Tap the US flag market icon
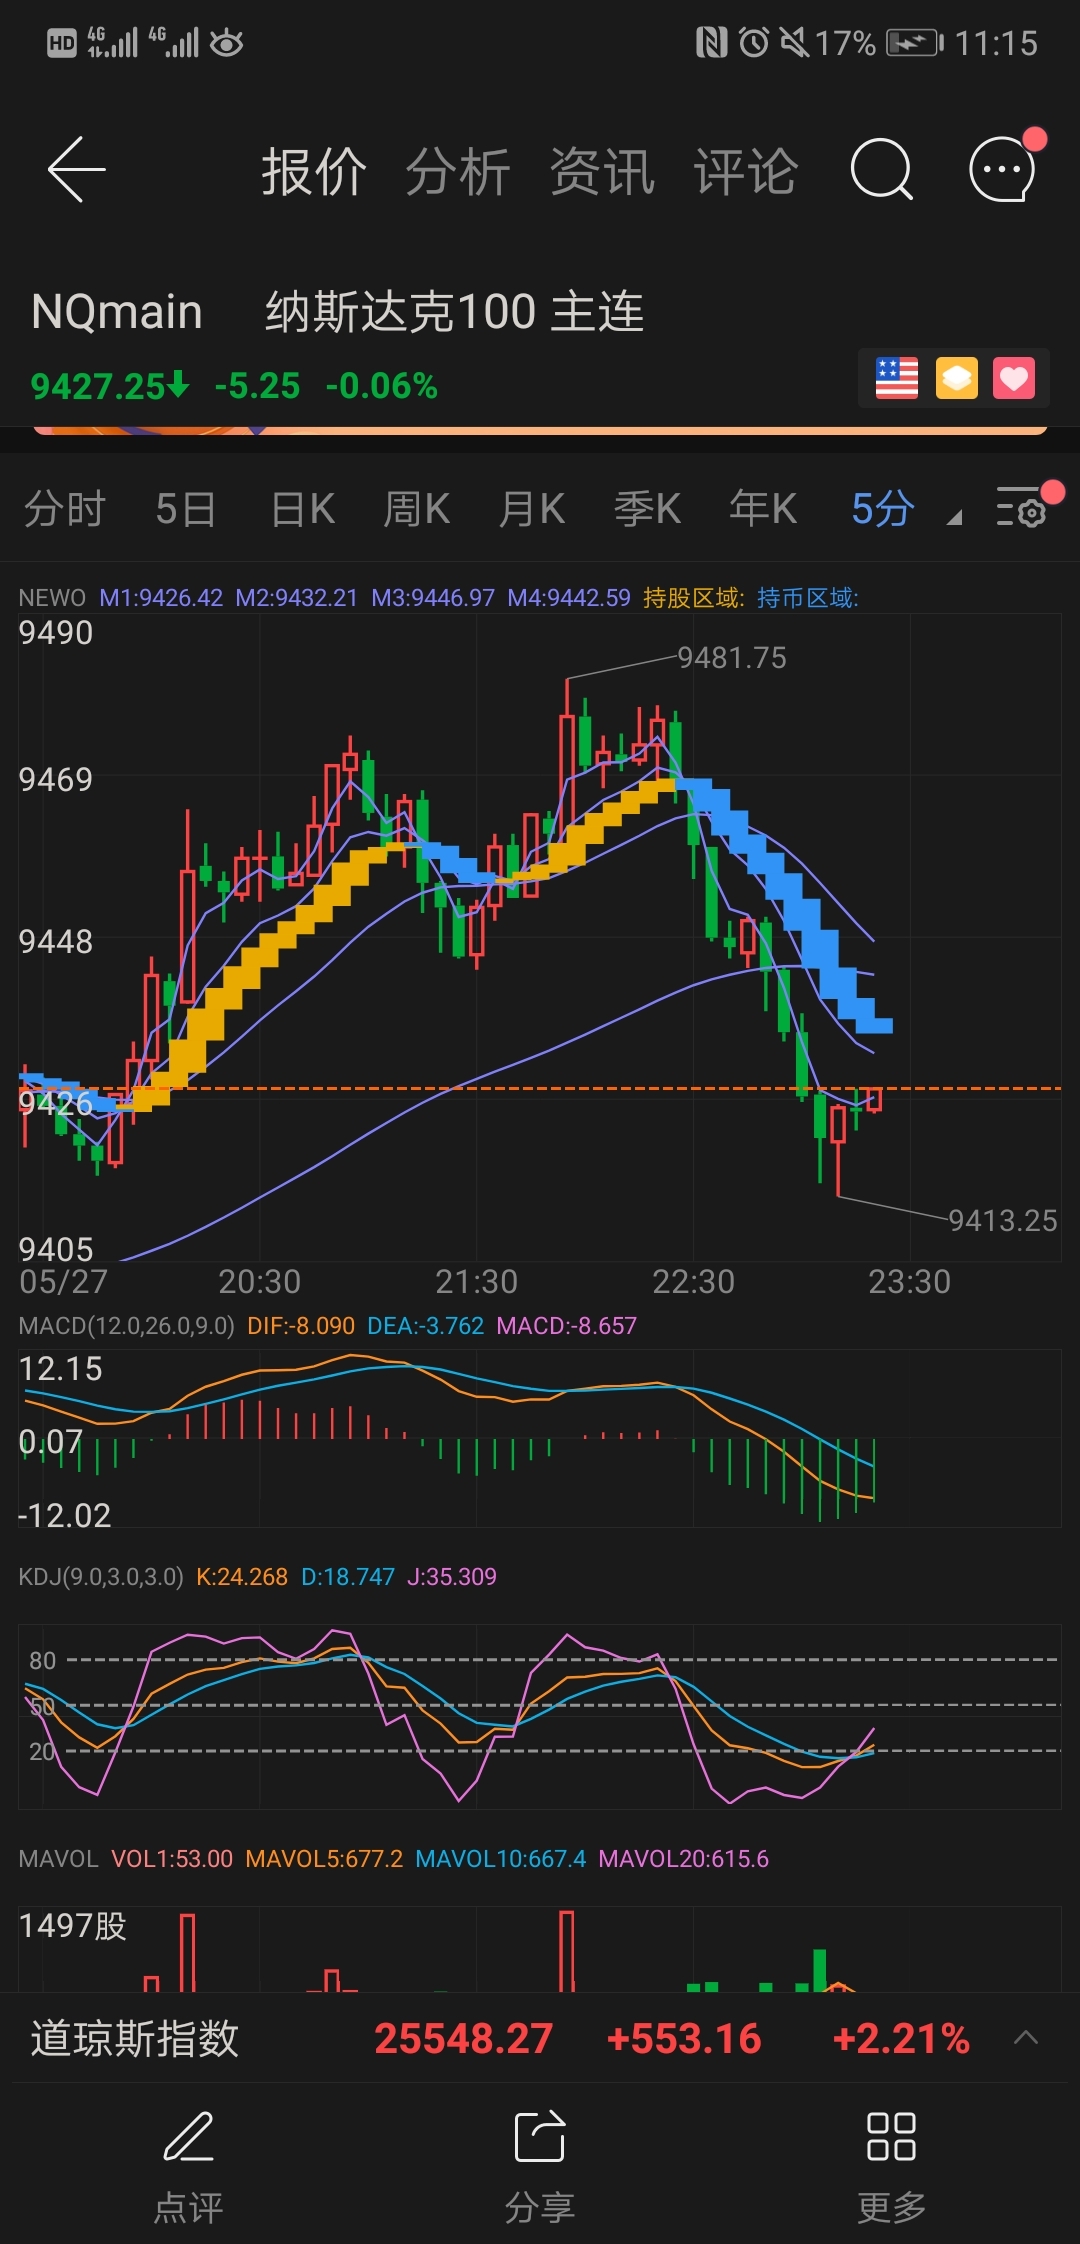This screenshot has width=1080, height=2244. tap(896, 378)
